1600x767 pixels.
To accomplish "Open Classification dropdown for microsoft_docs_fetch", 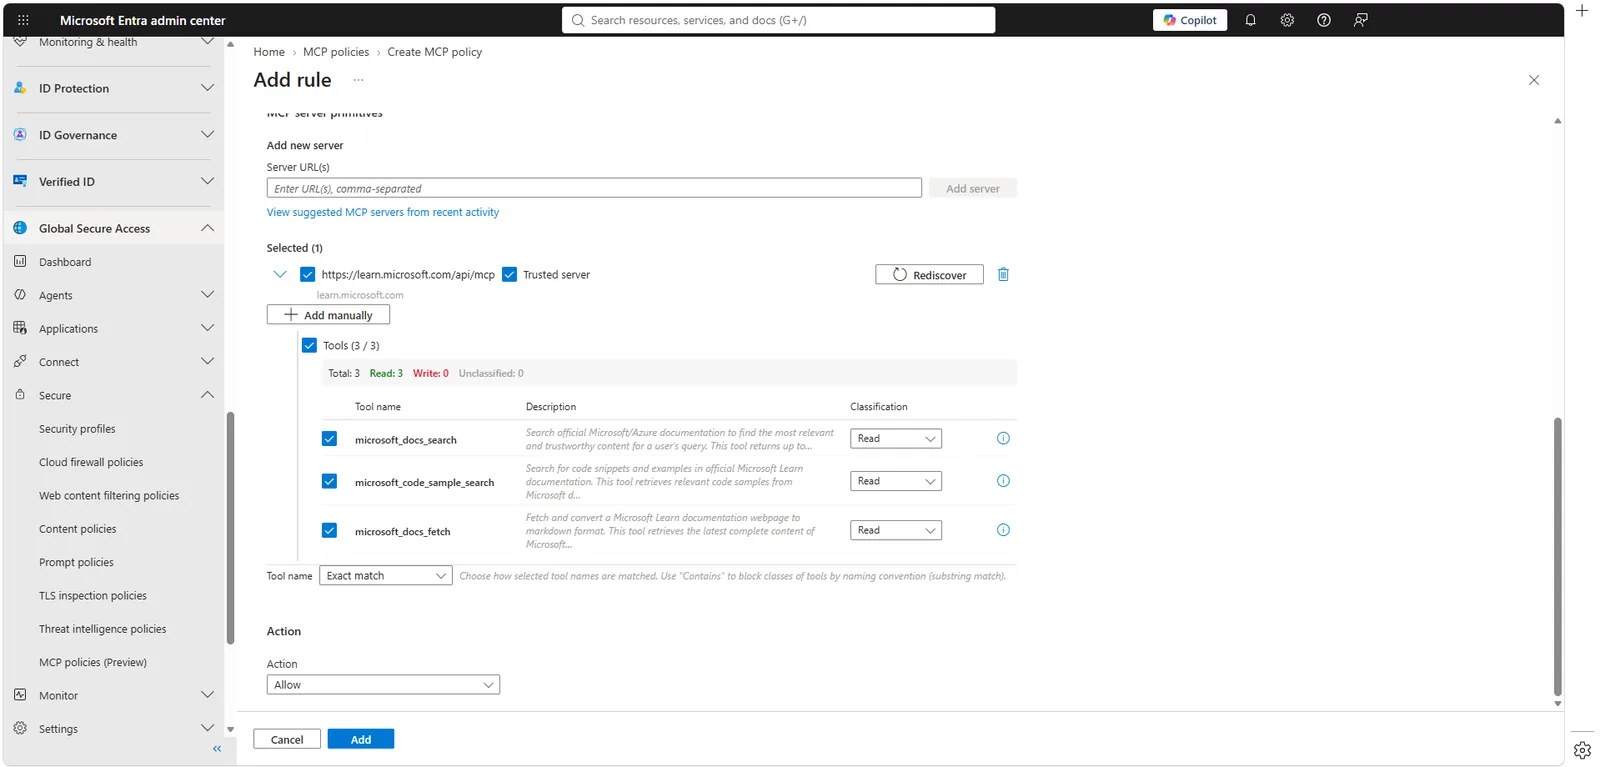I will [x=896, y=530].
